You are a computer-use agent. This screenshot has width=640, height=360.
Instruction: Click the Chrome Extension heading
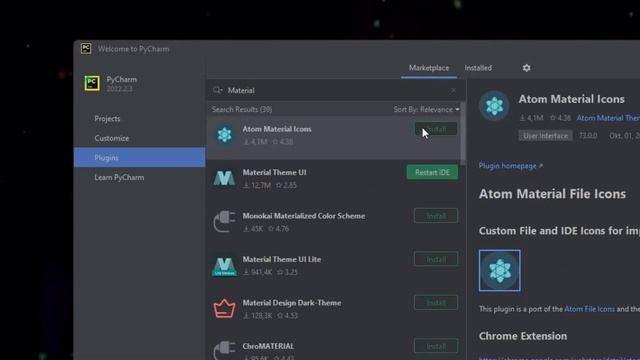(x=523, y=336)
